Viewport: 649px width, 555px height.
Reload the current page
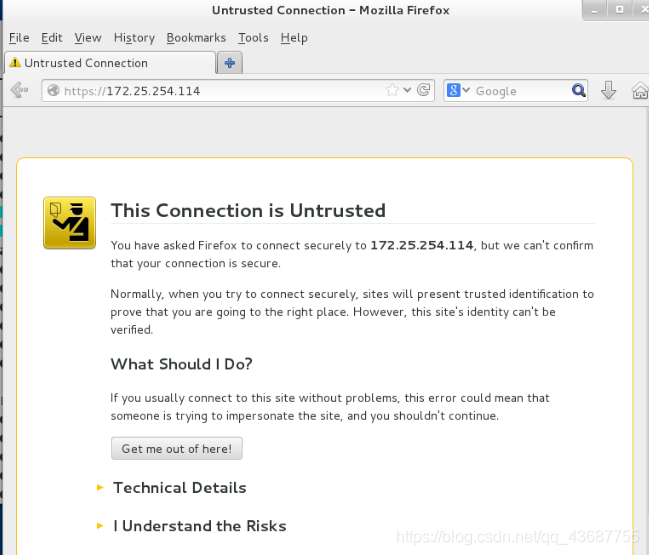[x=423, y=90]
